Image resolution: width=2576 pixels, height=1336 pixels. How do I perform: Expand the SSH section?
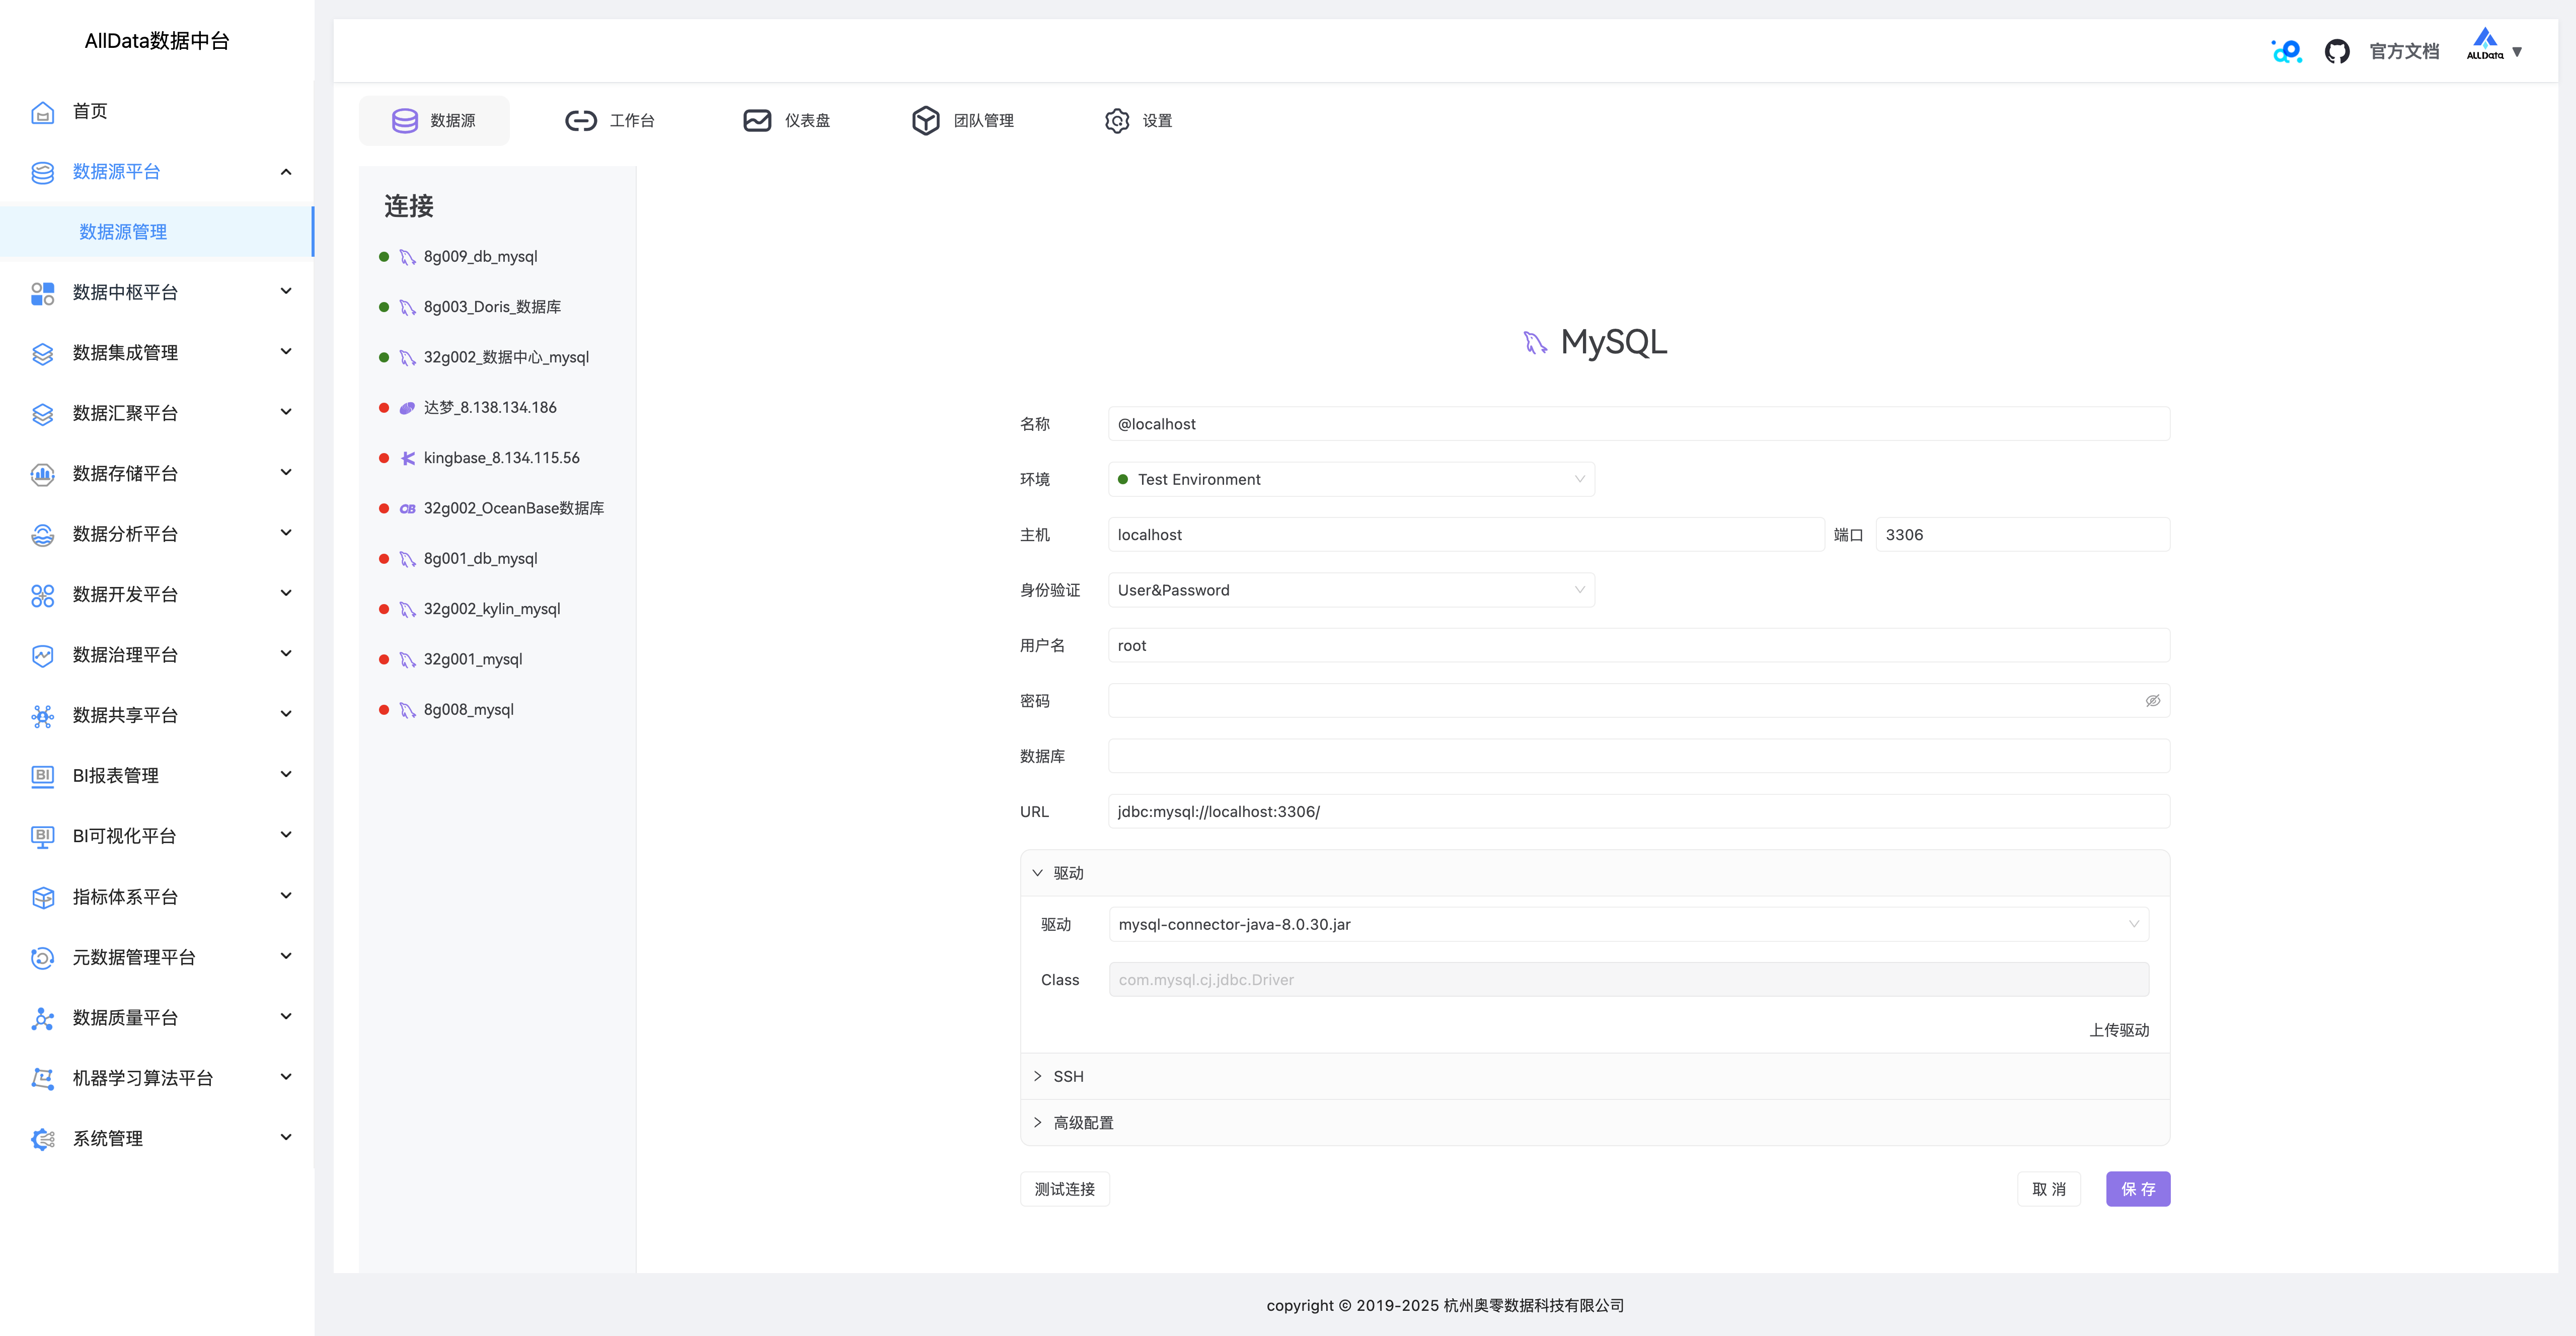(1595, 1076)
